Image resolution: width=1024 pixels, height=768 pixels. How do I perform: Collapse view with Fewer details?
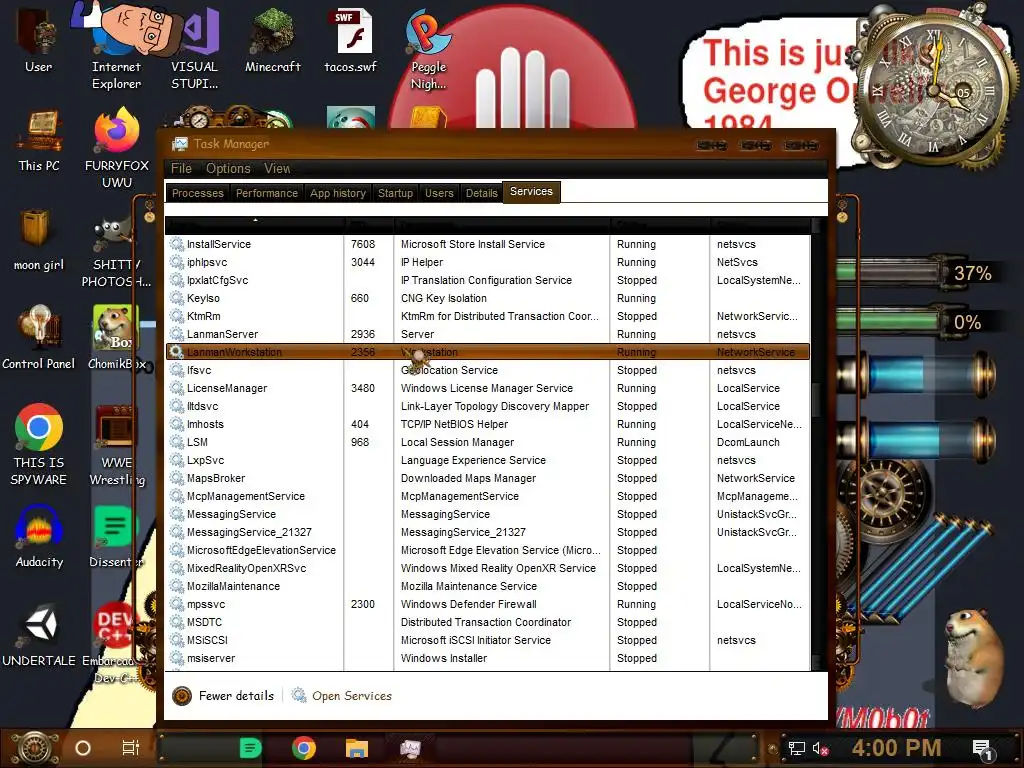point(223,696)
